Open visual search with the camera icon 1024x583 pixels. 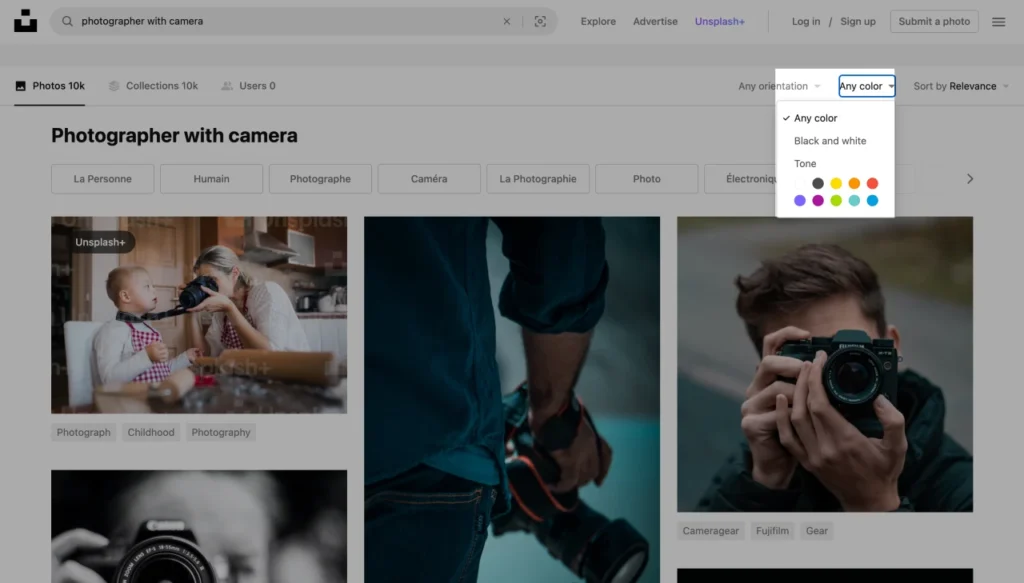[538, 20]
